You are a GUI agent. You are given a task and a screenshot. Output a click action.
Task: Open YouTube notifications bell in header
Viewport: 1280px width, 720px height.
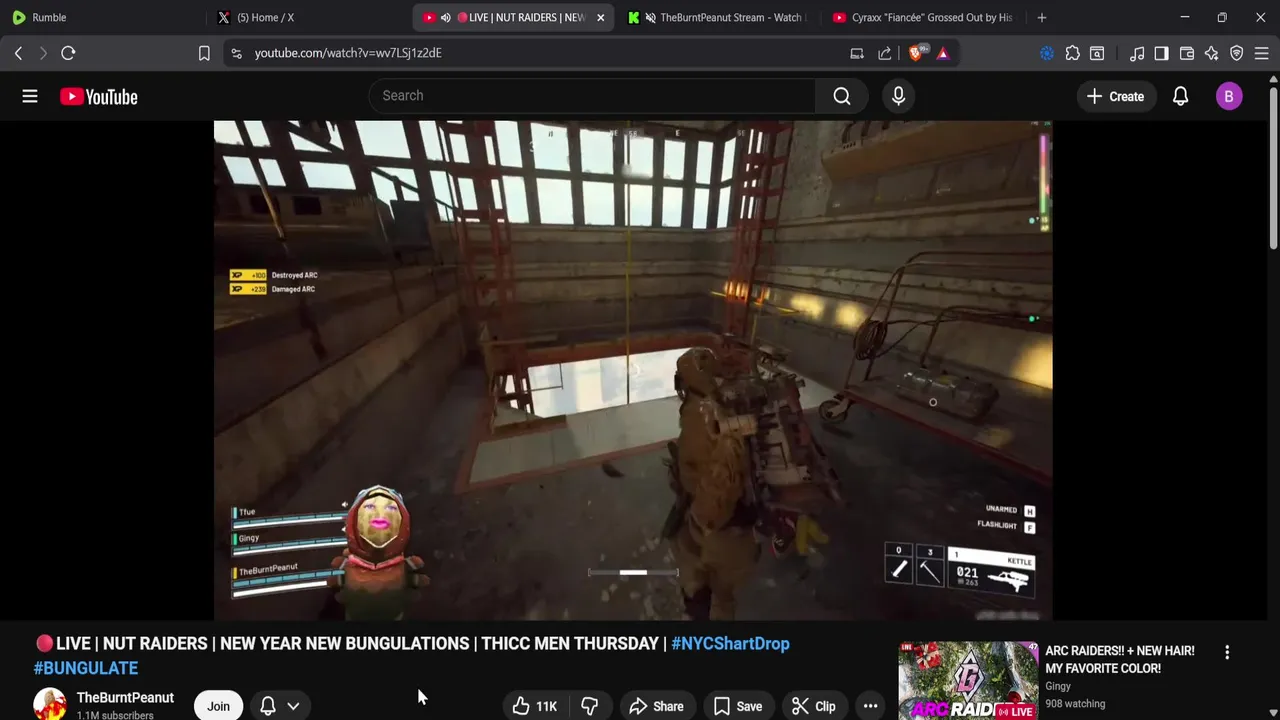tap(1180, 96)
